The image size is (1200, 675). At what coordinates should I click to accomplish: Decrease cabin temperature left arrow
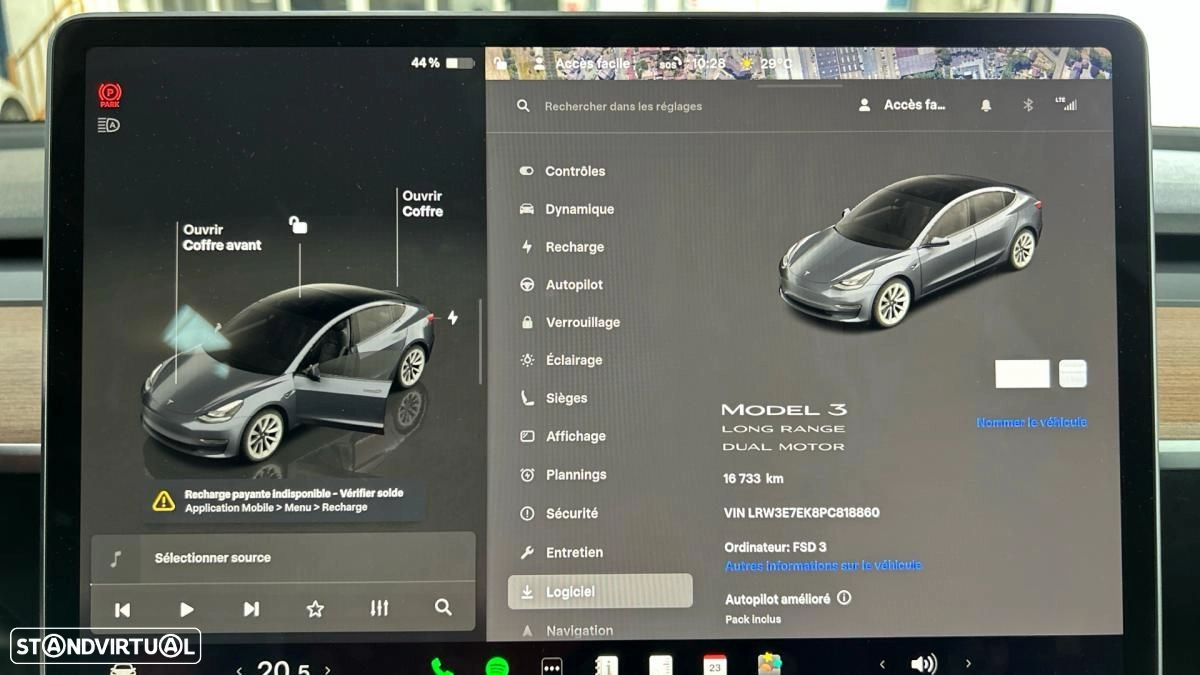pyautogui.click(x=239, y=670)
